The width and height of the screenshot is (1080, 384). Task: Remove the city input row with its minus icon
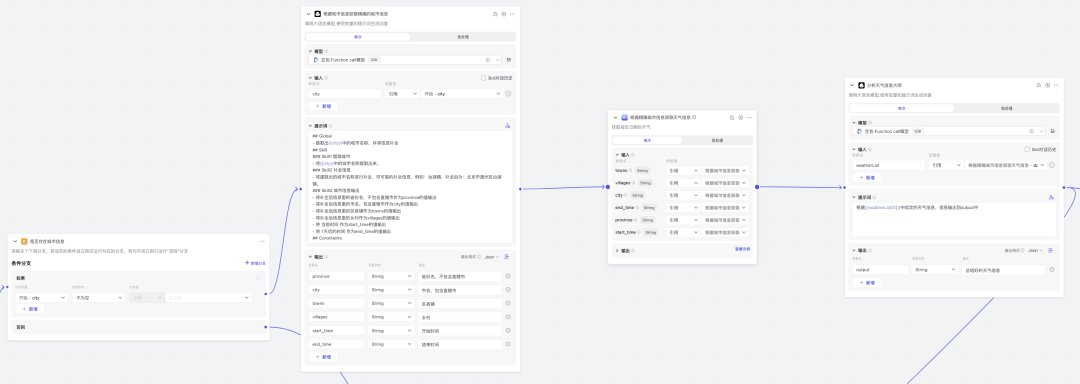tap(508, 94)
